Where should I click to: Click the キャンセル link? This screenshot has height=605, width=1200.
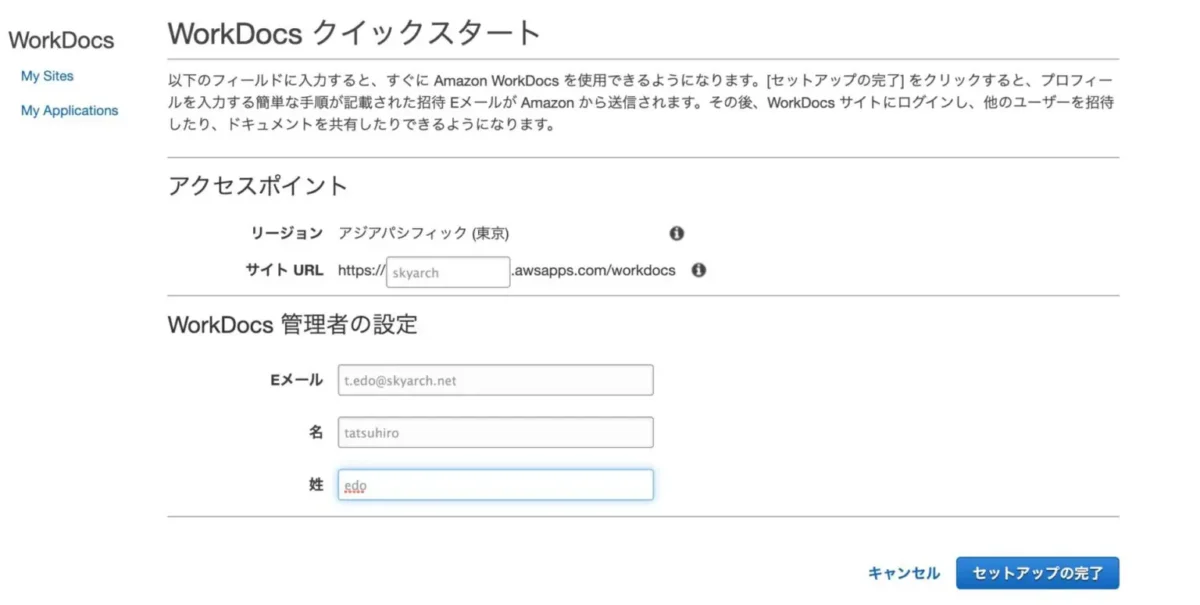tap(904, 573)
